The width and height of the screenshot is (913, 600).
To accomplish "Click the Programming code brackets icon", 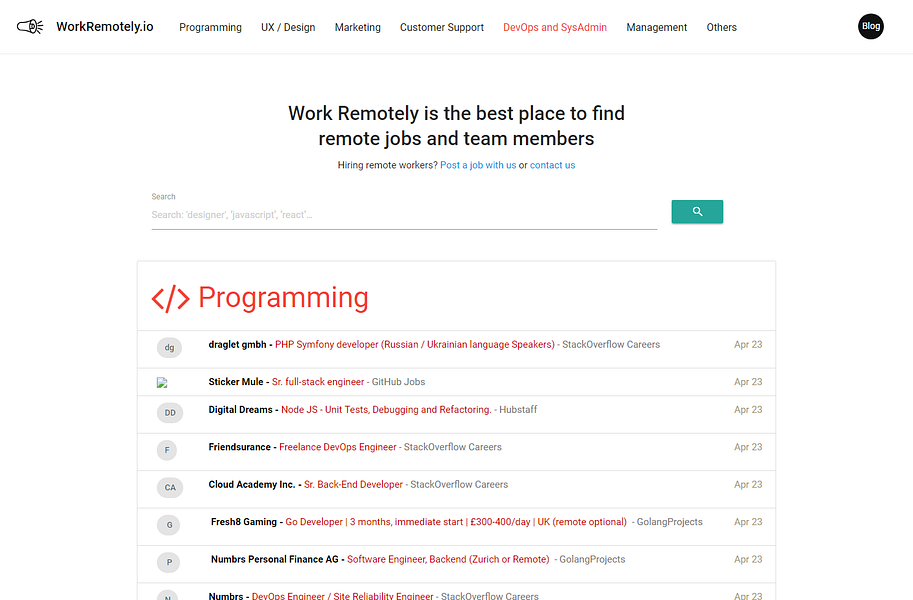I will [x=171, y=299].
